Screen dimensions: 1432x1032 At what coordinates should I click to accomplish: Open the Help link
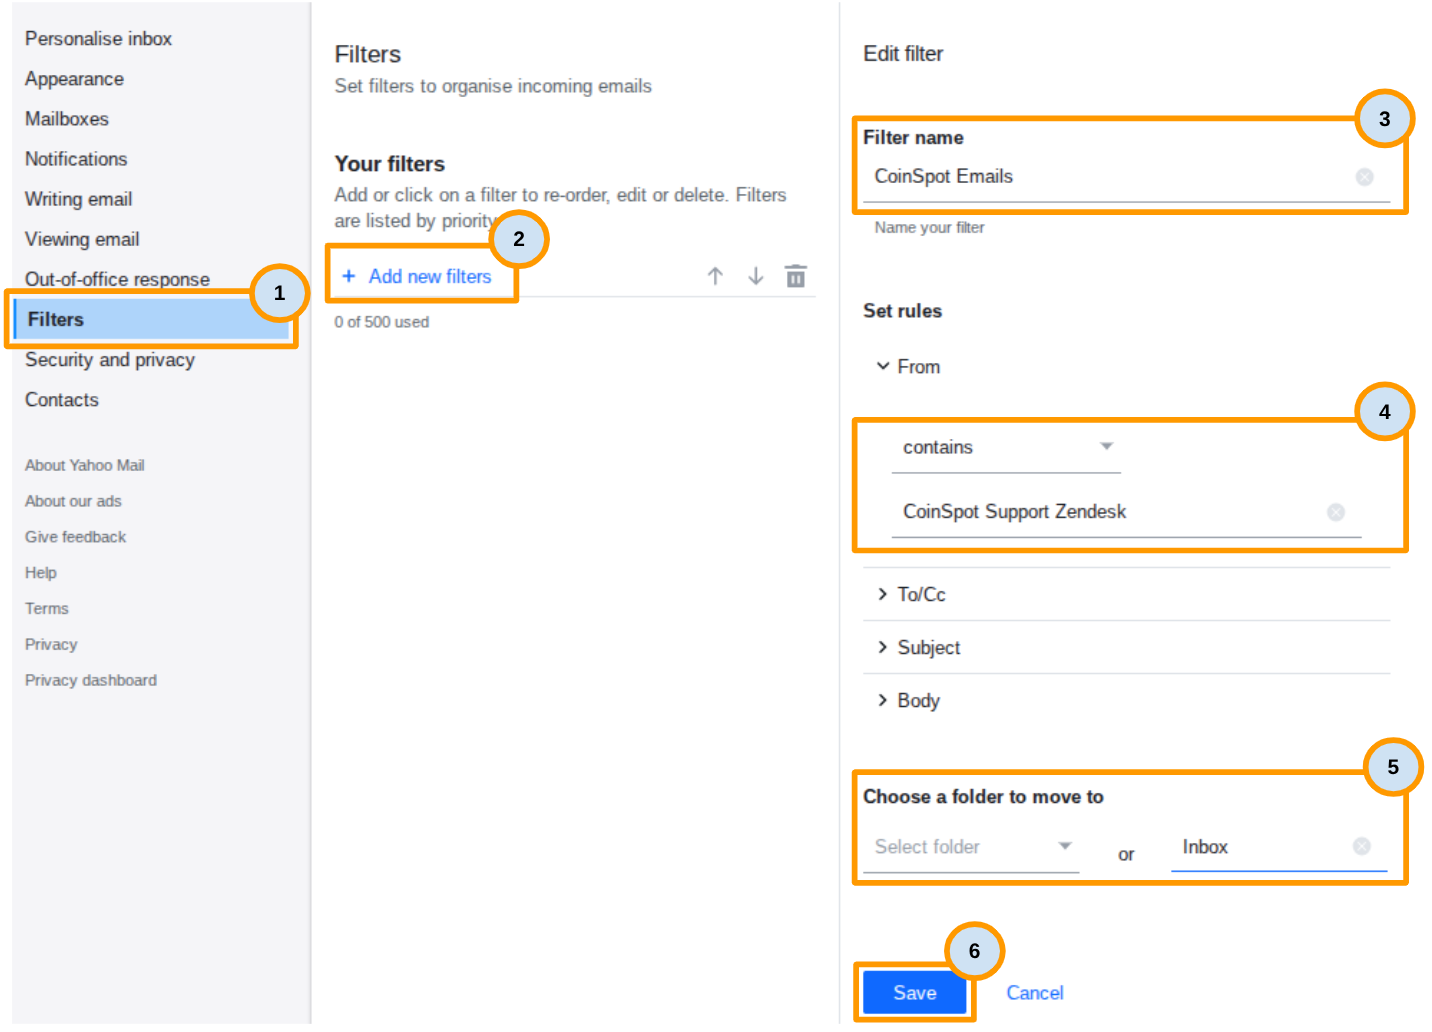tap(40, 573)
